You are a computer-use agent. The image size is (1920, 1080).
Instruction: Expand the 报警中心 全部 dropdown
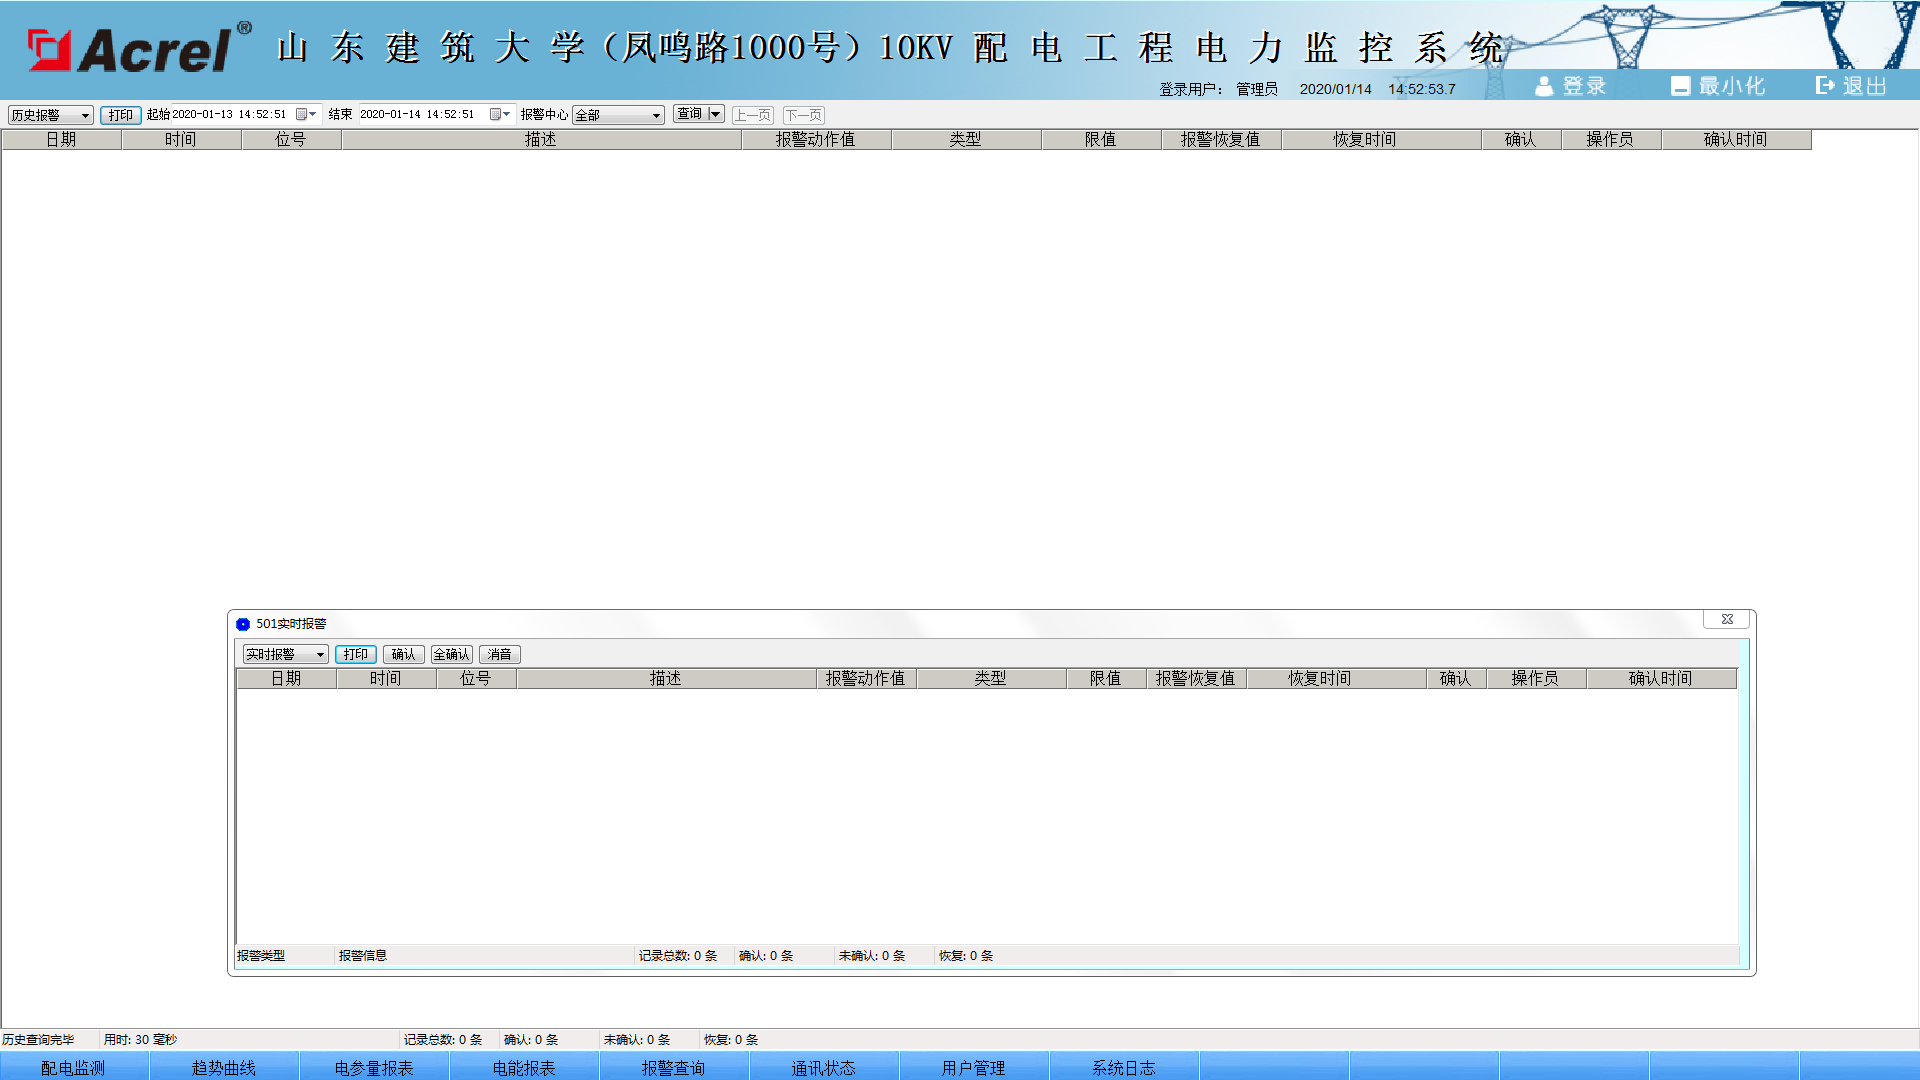tap(656, 116)
